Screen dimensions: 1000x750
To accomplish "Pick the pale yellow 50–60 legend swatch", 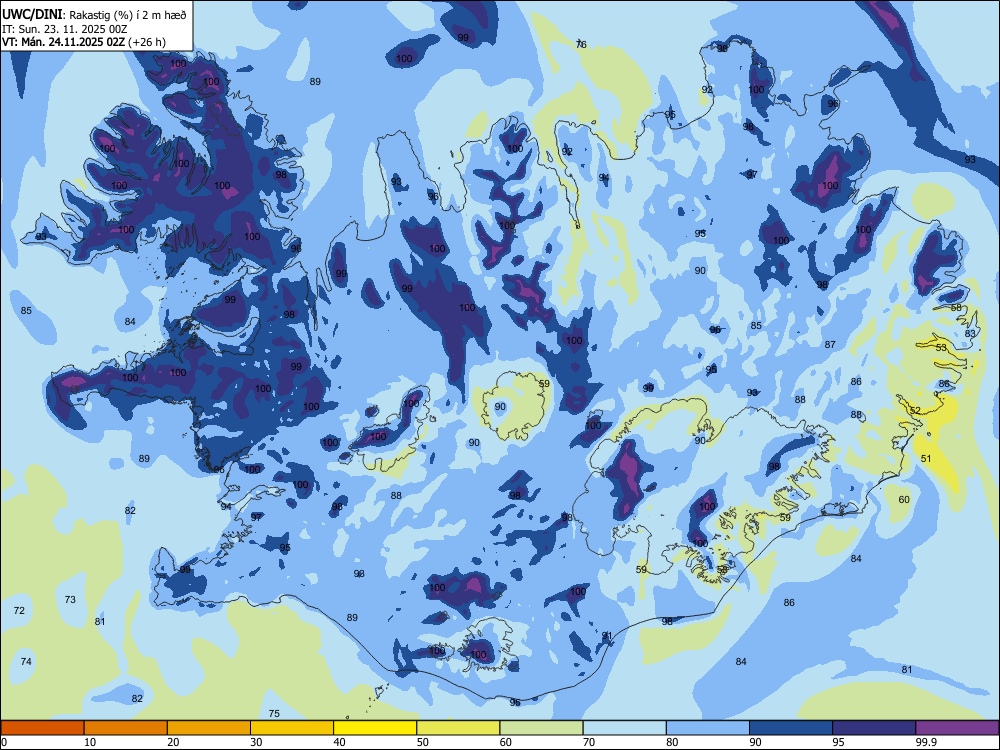I will click(458, 728).
